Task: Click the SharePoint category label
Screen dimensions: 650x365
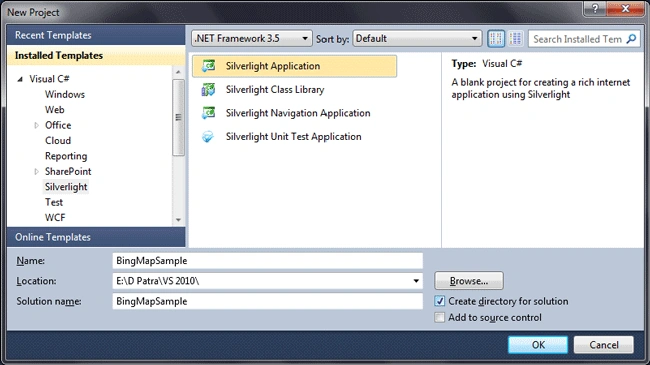Action: pyautogui.click(x=68, y=171)
